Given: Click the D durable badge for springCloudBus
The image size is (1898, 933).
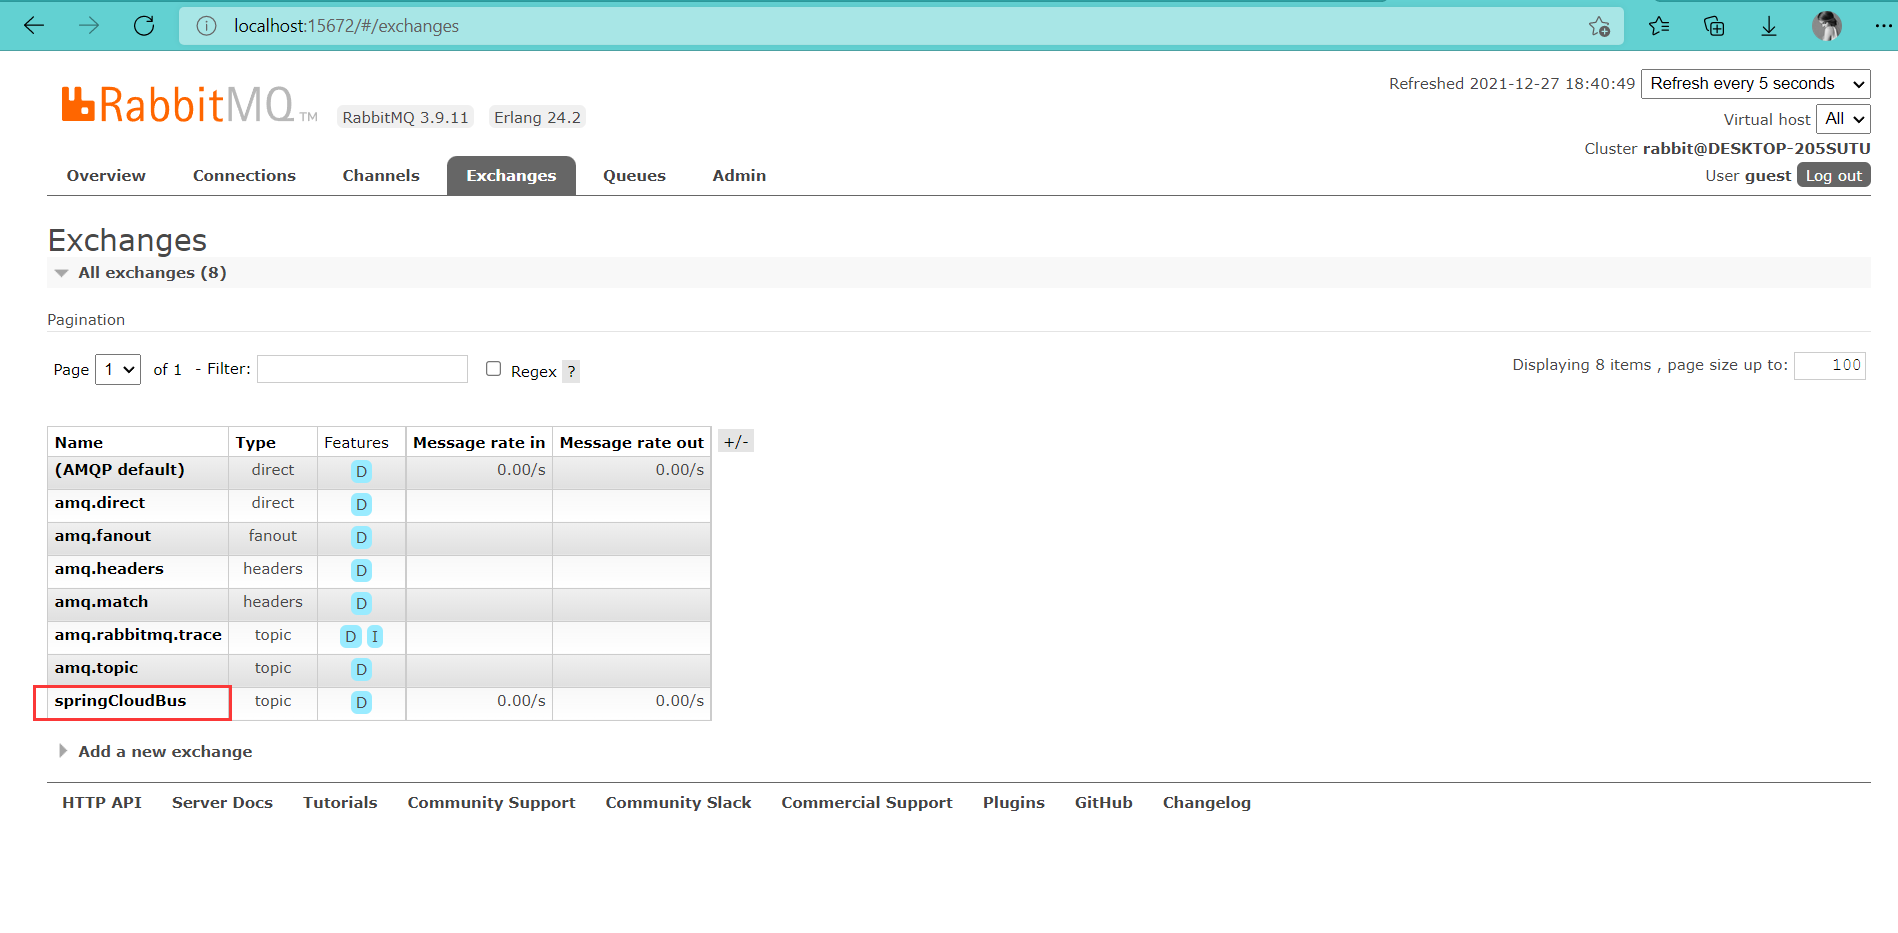Looking at the screenshot, I should pyautogui.click(x=361, y=702).
